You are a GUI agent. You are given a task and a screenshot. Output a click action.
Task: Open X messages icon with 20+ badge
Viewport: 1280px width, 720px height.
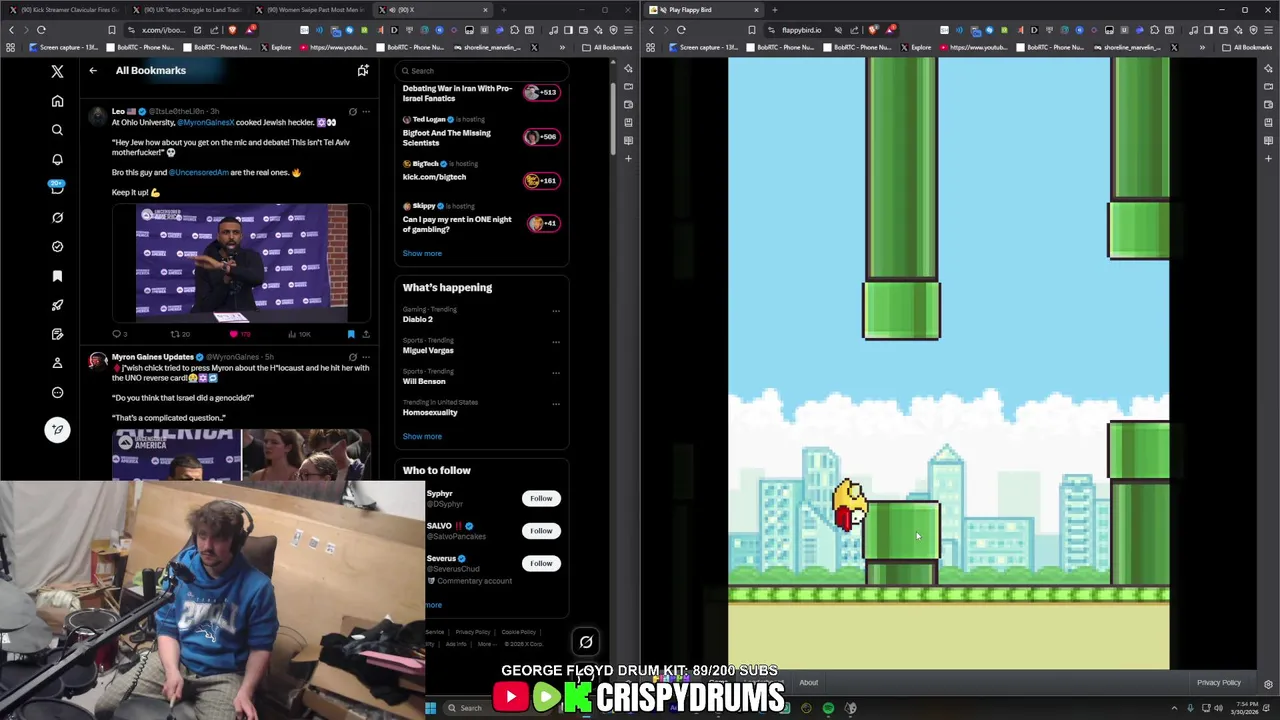[57, 187]
